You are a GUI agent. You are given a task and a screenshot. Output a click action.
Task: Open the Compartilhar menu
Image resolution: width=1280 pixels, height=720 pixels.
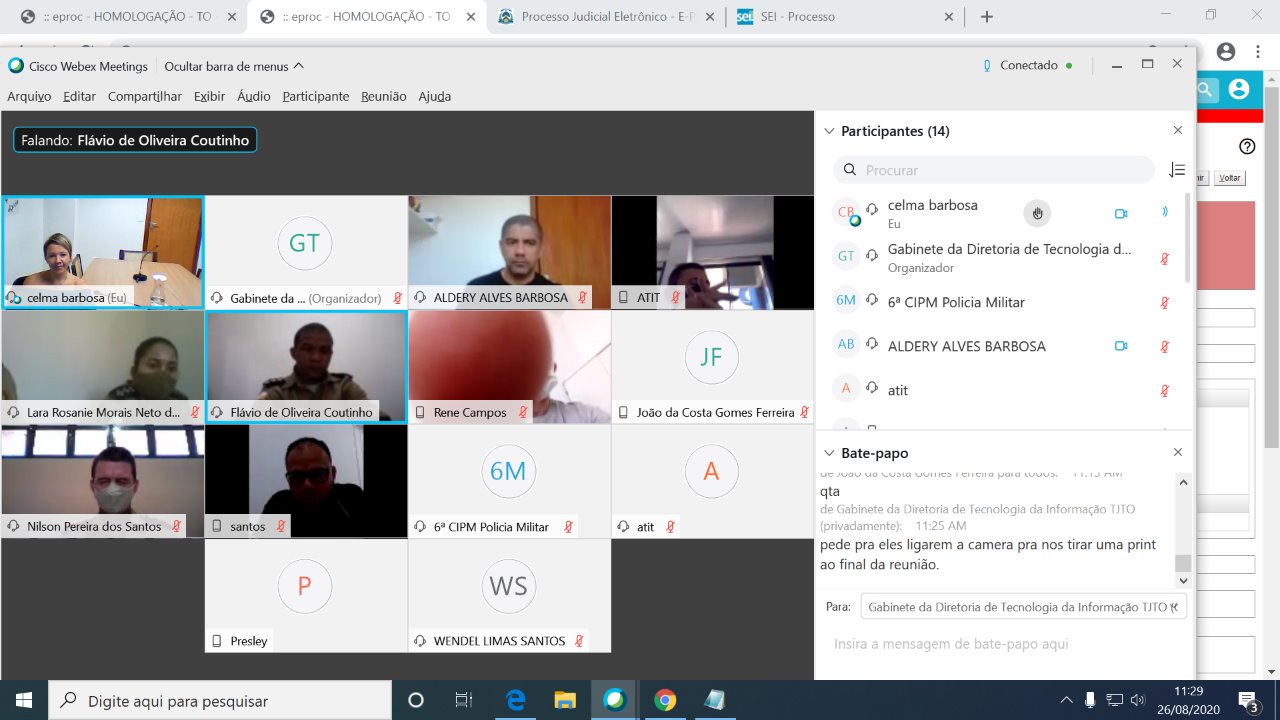point(144,96)
